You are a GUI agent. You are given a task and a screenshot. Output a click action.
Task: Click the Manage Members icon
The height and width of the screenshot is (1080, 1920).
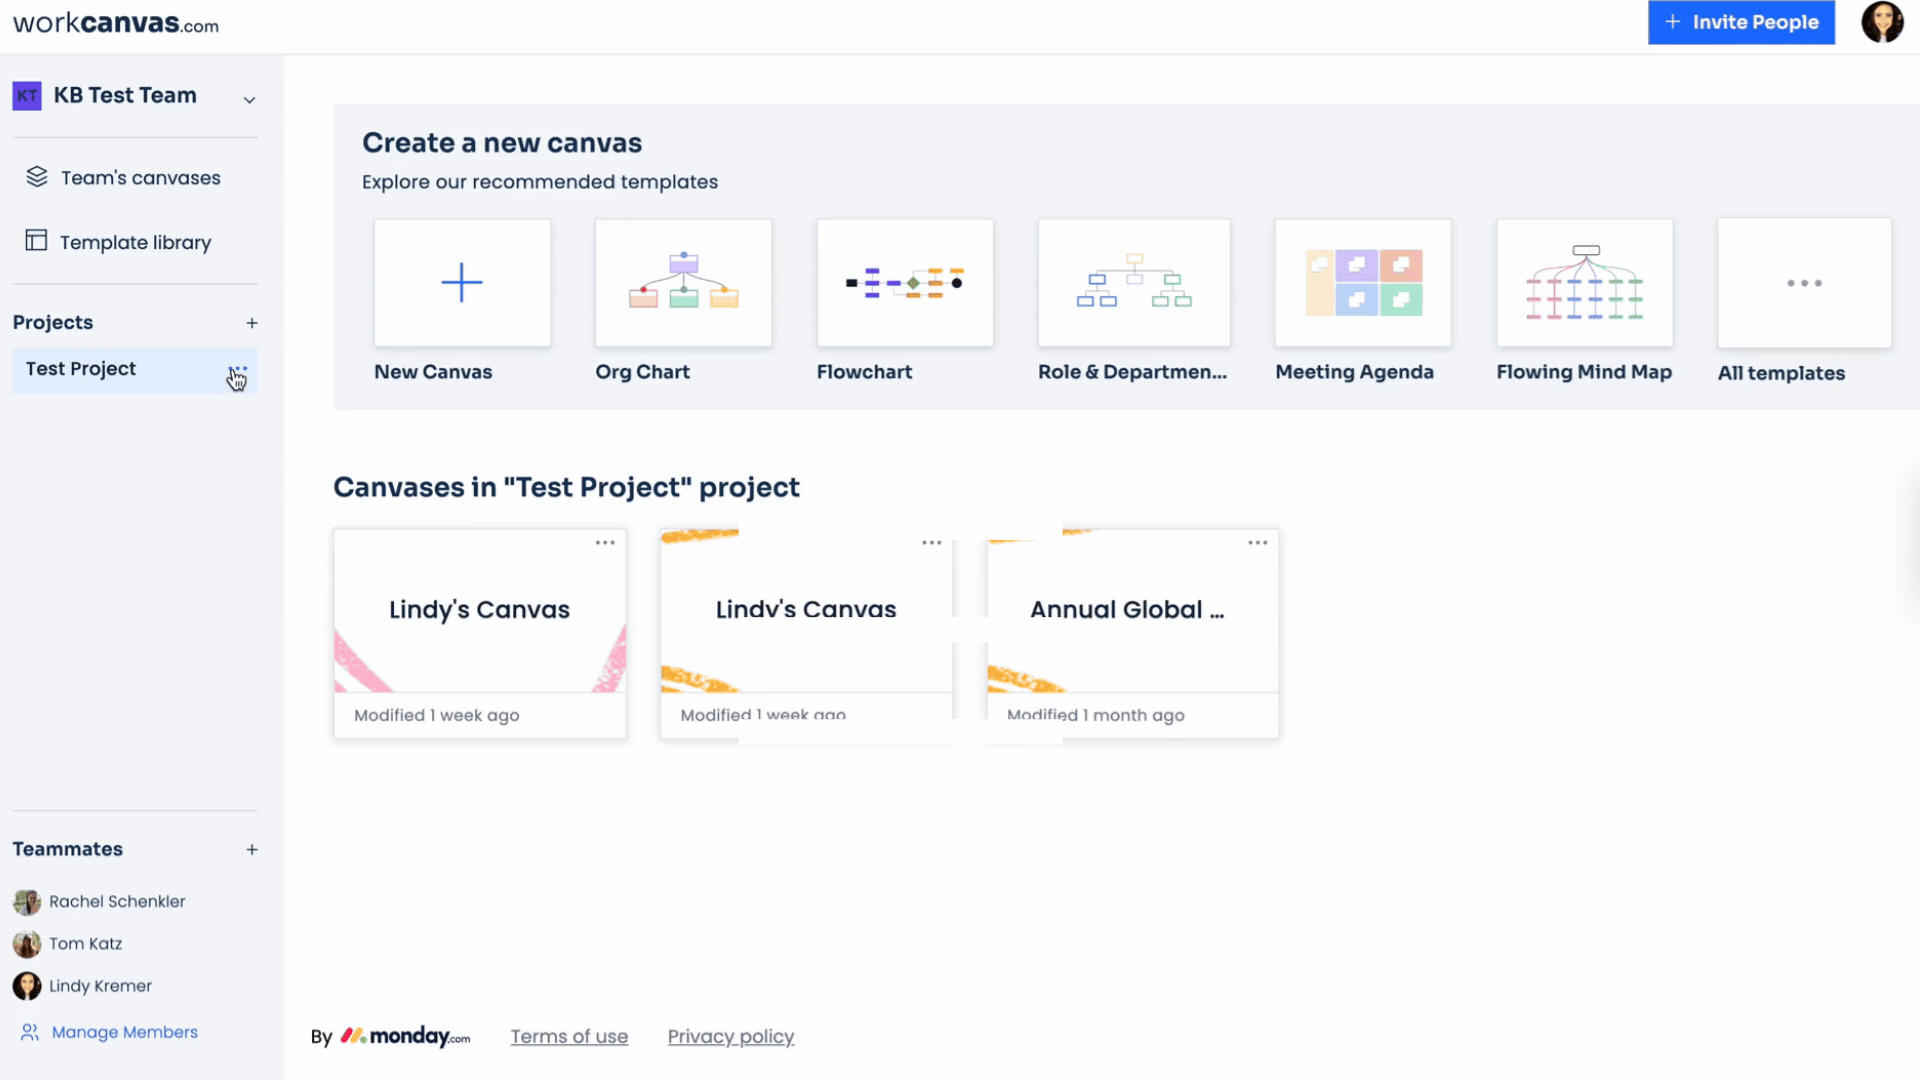pos(30,1032)
